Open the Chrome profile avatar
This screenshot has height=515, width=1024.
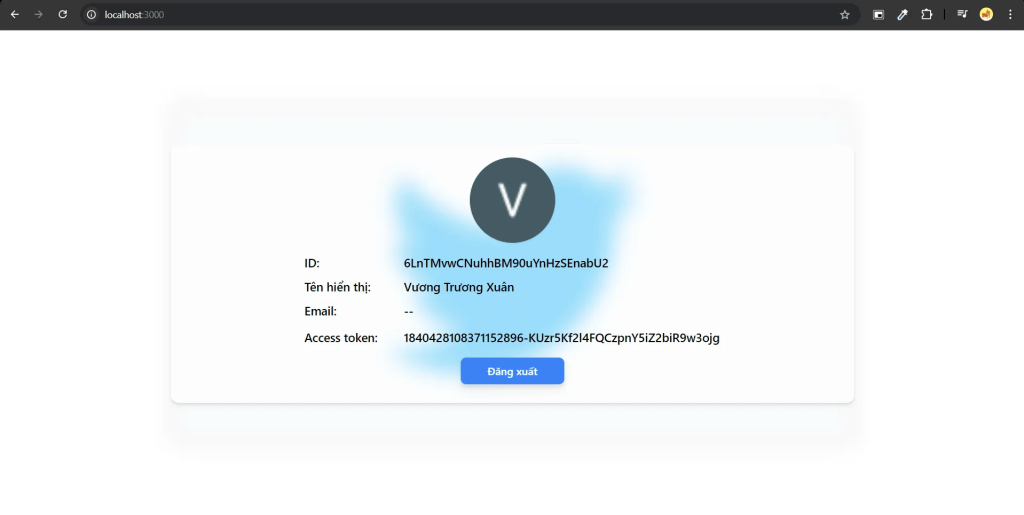point(986,14)
